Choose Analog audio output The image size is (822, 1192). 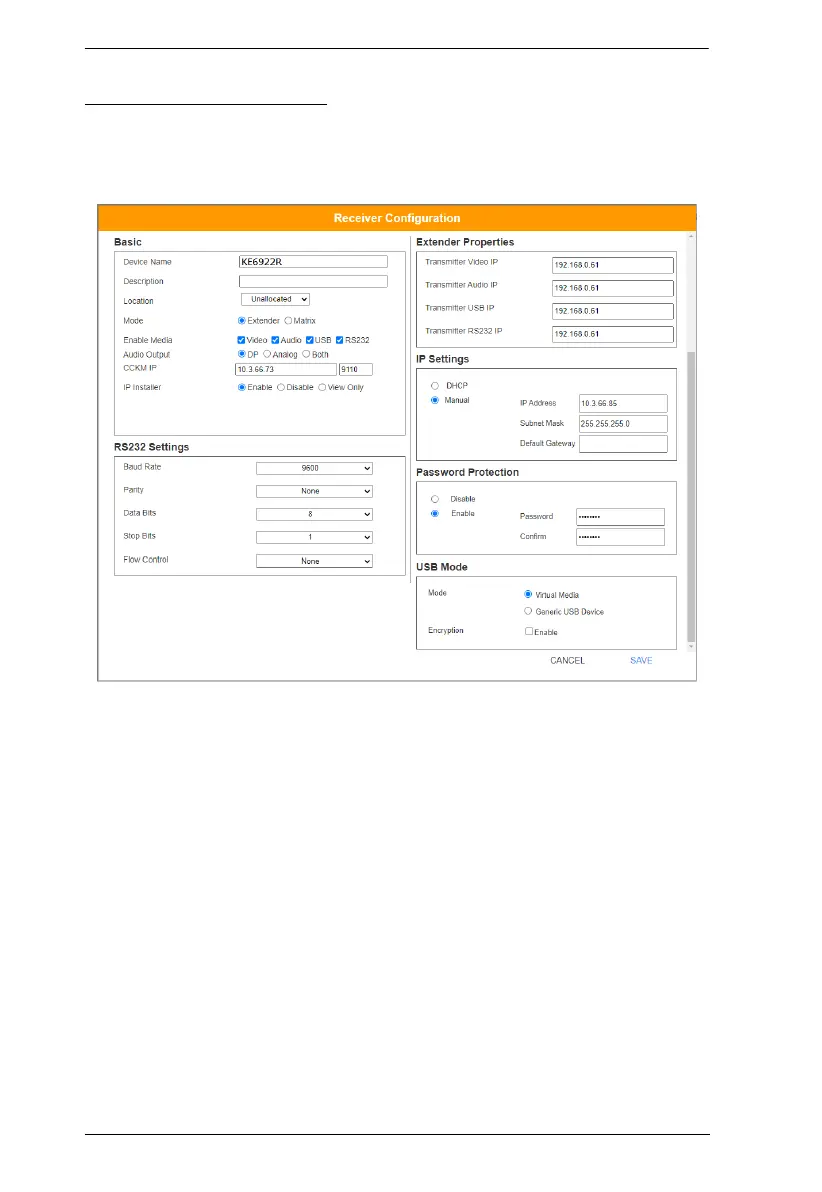click(x=267, y=354)
